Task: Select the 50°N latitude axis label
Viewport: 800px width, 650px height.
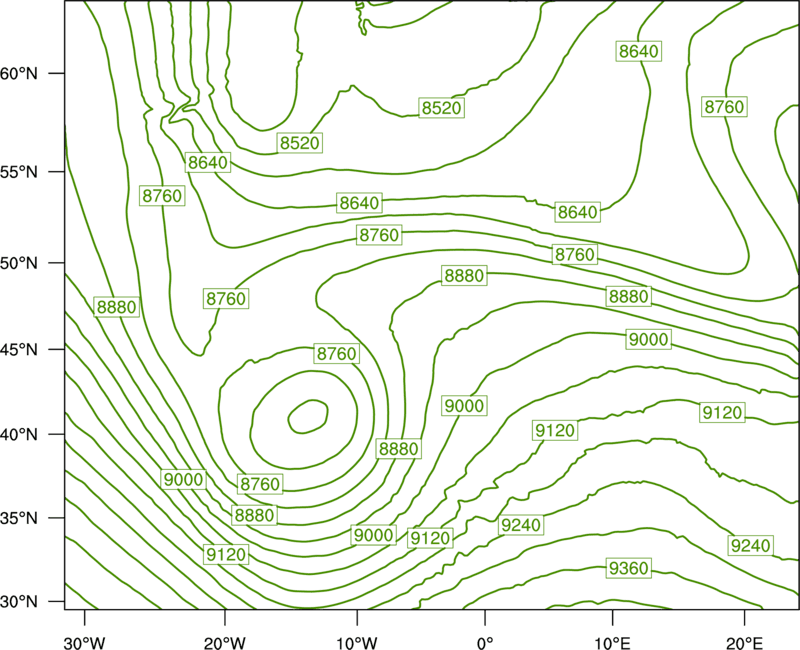Action: click(x=19, y=263)
